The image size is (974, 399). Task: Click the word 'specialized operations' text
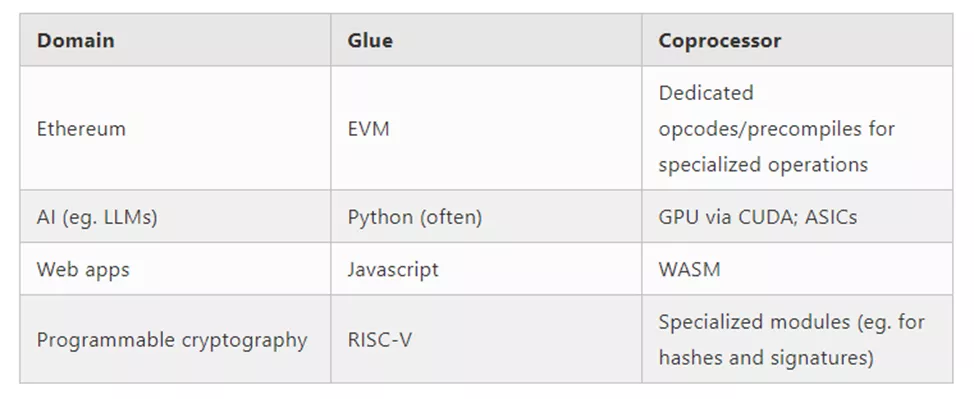tap(763, 165)
